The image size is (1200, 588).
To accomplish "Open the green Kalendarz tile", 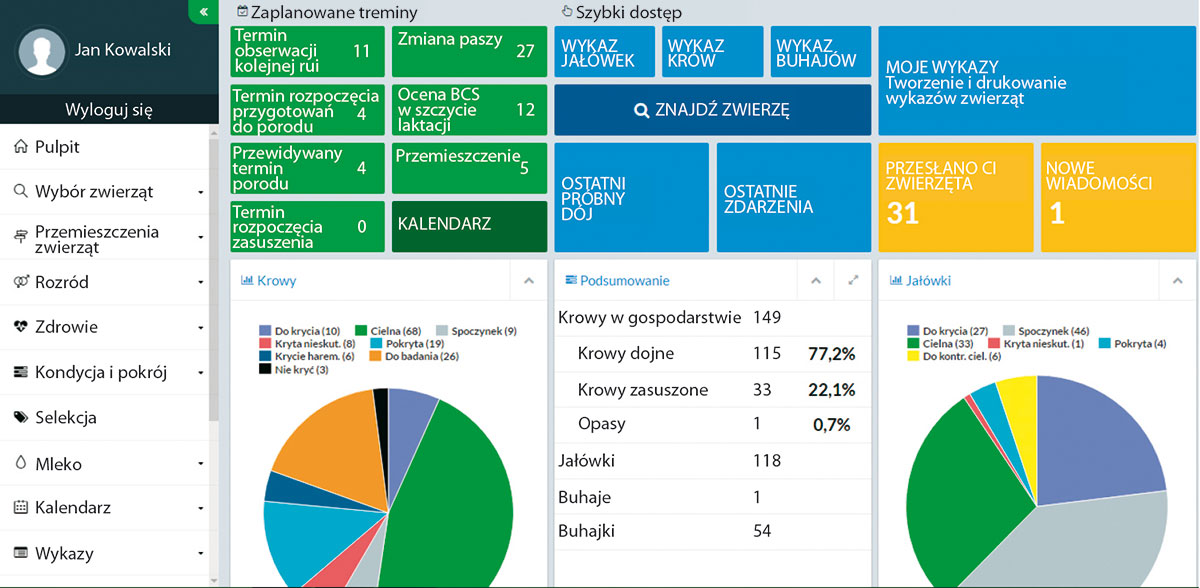I will coord(469,226).
